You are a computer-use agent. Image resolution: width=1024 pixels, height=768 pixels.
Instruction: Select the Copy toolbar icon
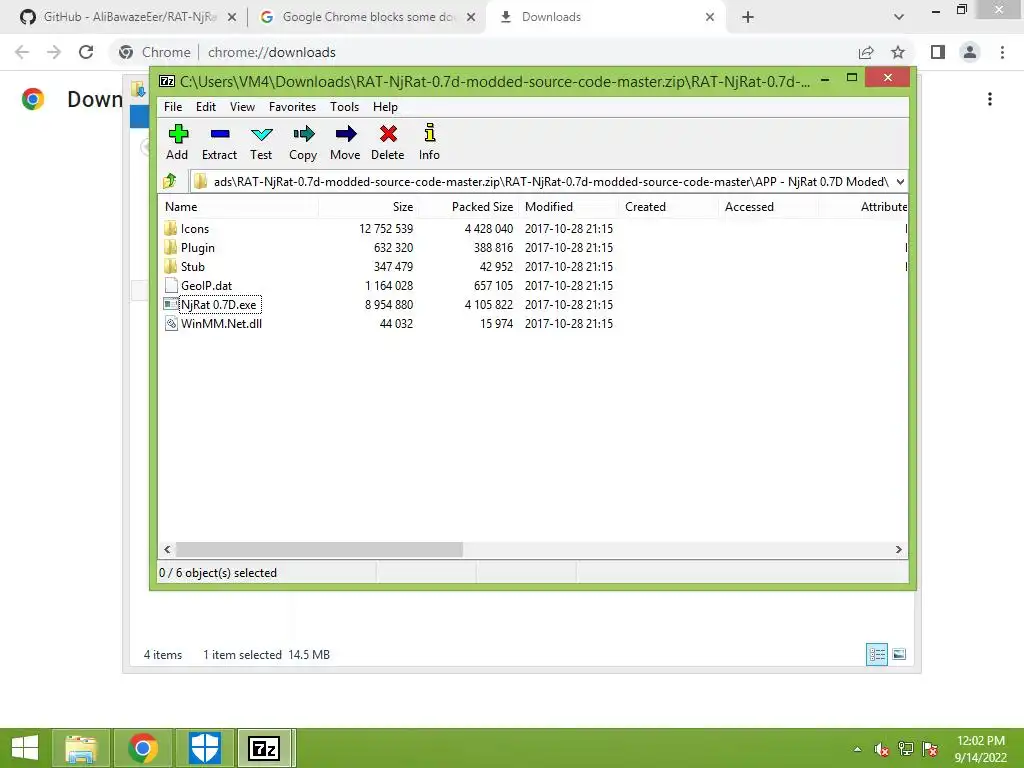click(303, 142)
